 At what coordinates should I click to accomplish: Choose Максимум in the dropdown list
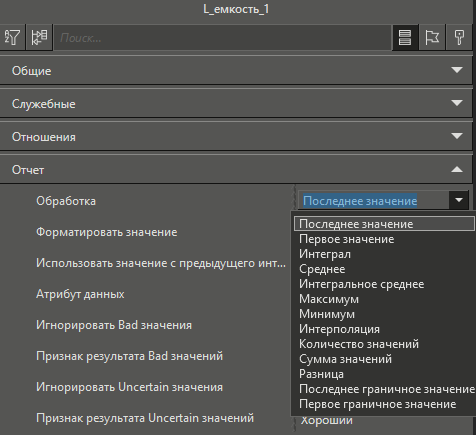(x=329, y=299)
